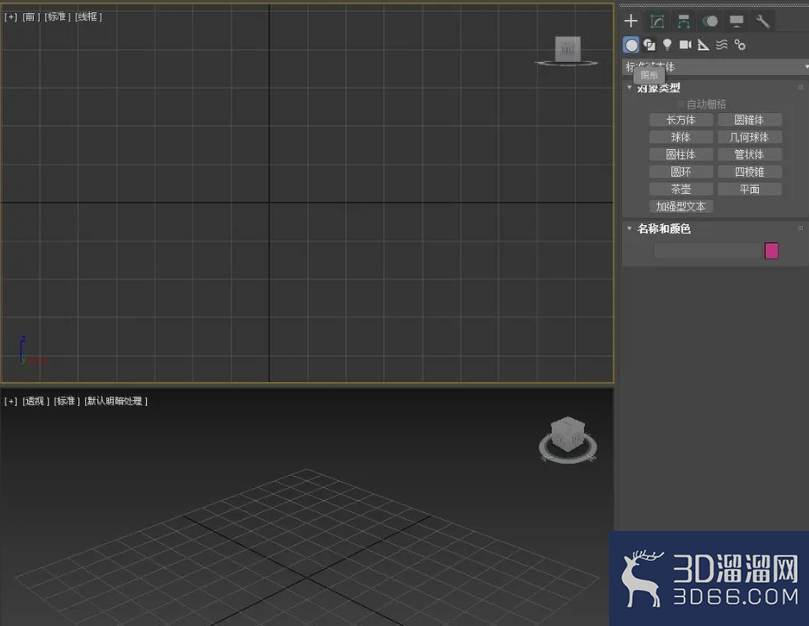This screenshot has width=809, height=626.
Task: Click the 加强型文本 text button
Action: point(681,206)
